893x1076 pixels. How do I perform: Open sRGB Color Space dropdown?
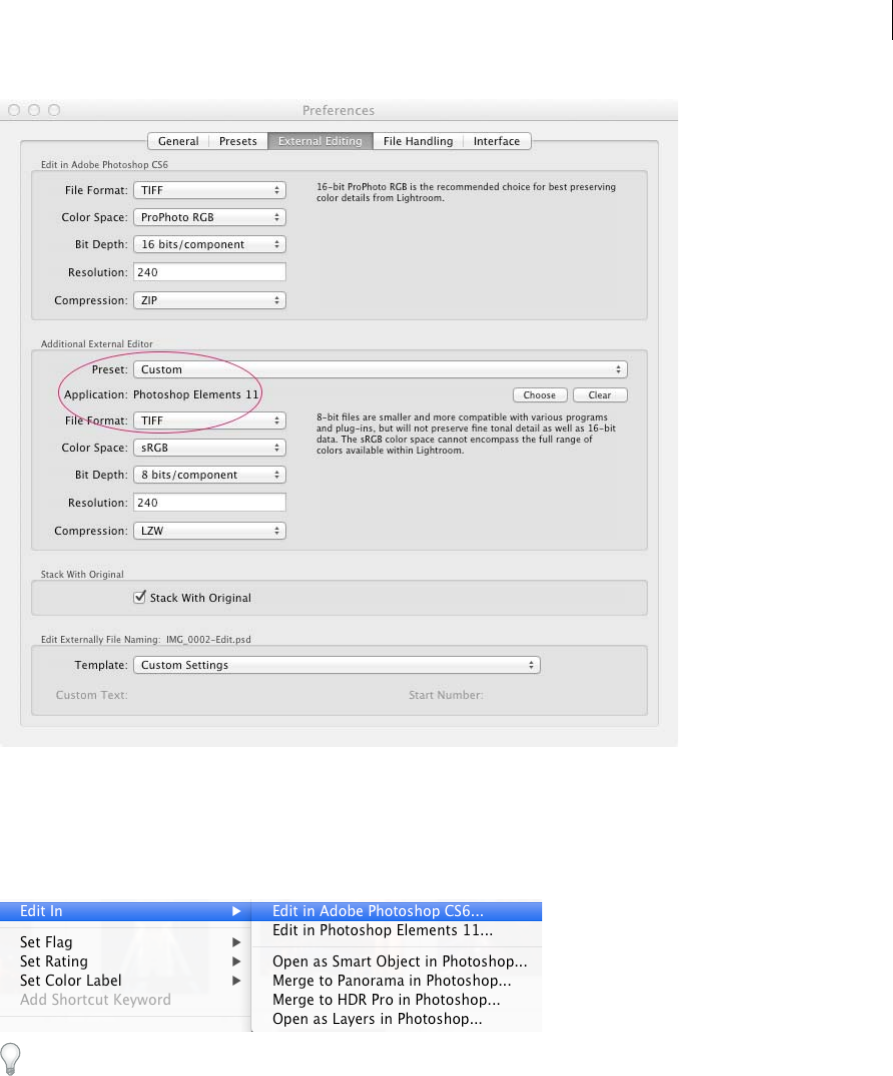tap(209, 447)
